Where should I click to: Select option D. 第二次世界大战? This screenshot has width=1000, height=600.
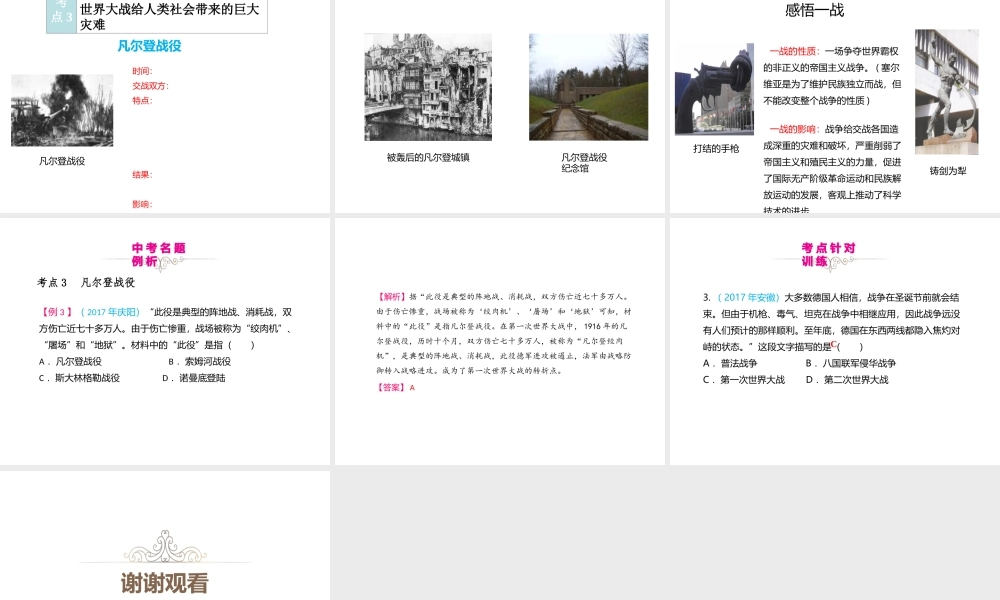[847, 379]
